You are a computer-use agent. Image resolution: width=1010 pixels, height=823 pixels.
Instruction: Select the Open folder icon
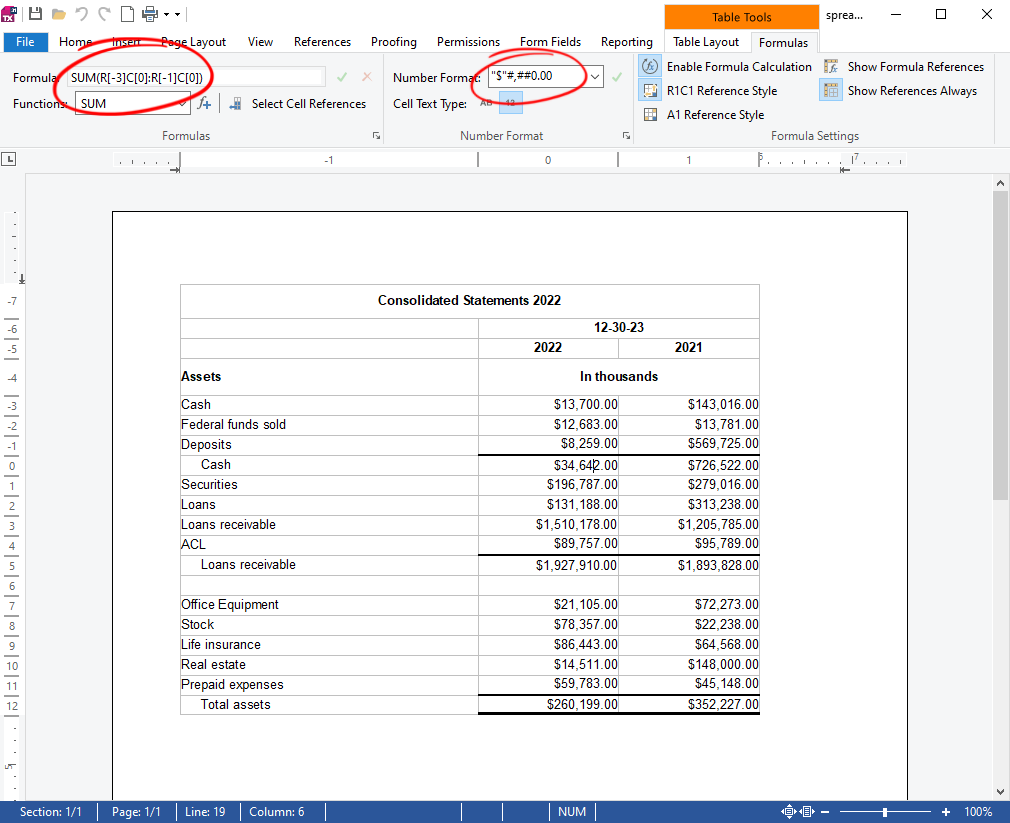[58, 14]
